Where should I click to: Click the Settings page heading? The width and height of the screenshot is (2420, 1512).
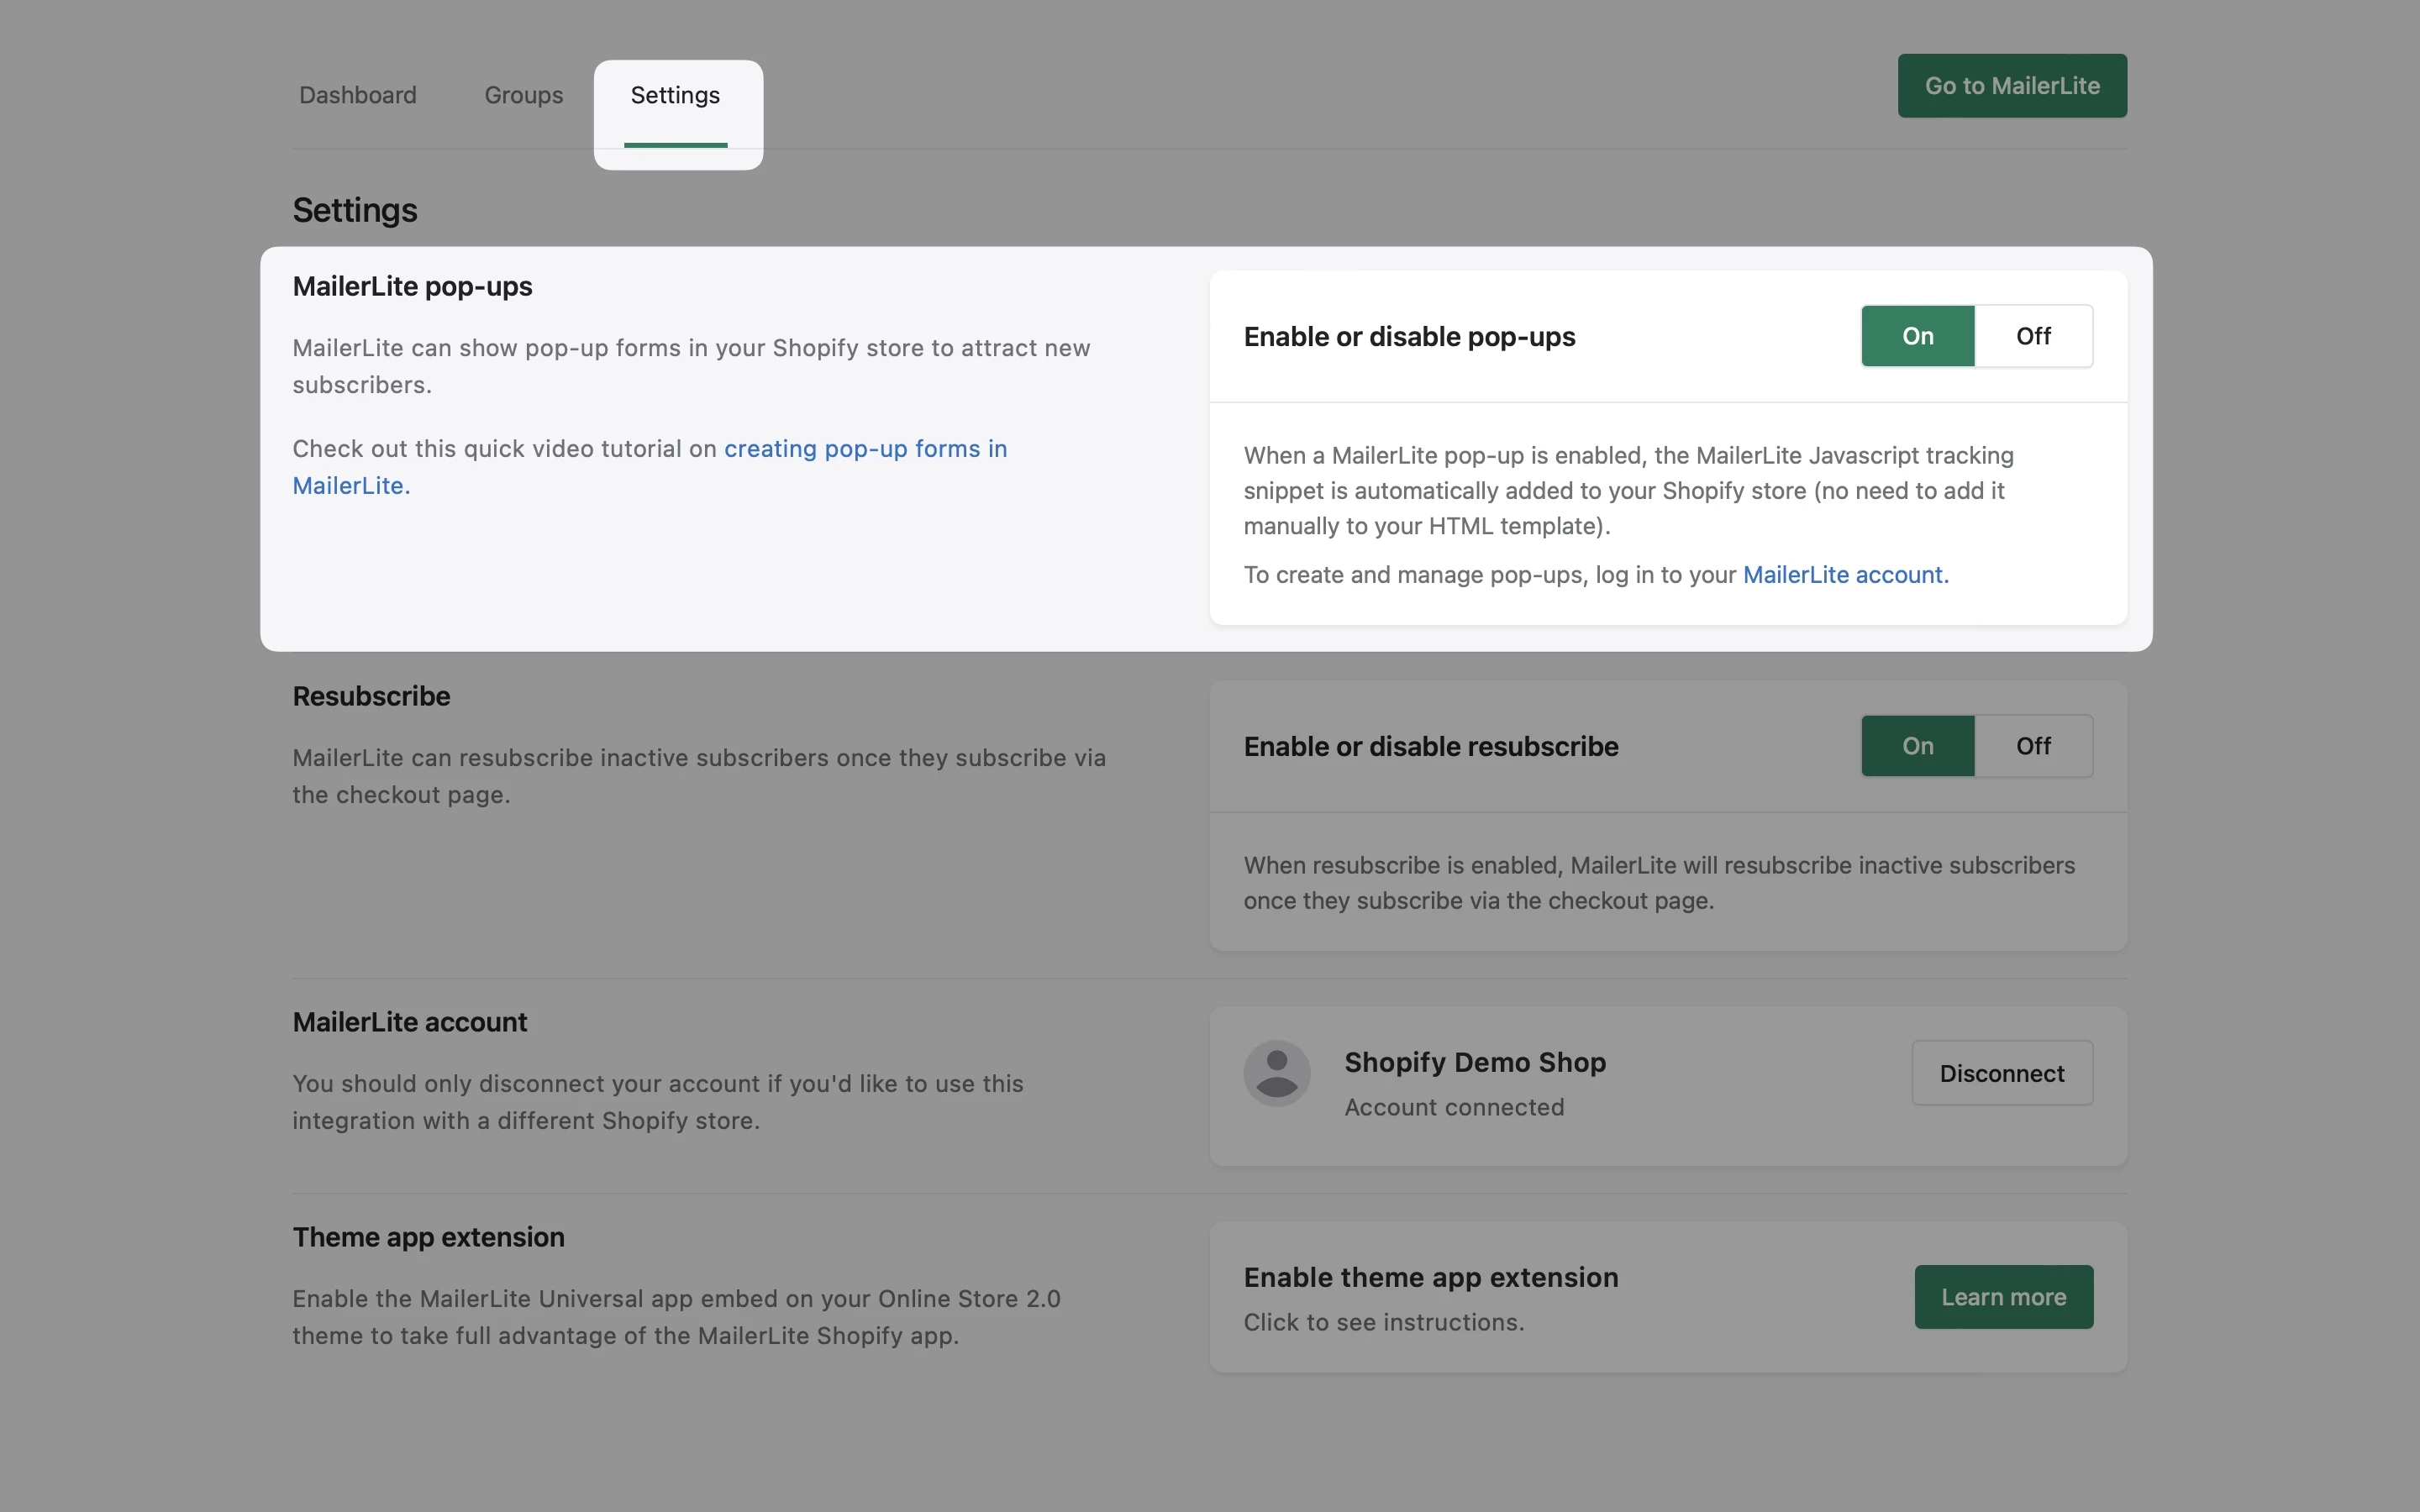point(355,210)
